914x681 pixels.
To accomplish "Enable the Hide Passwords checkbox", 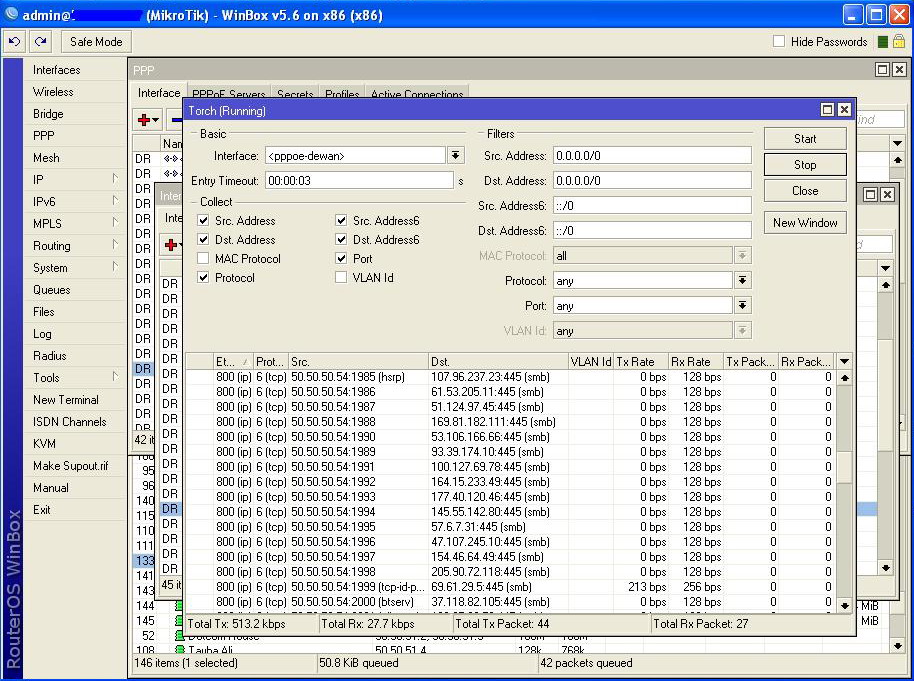I will tap(779, 42).
